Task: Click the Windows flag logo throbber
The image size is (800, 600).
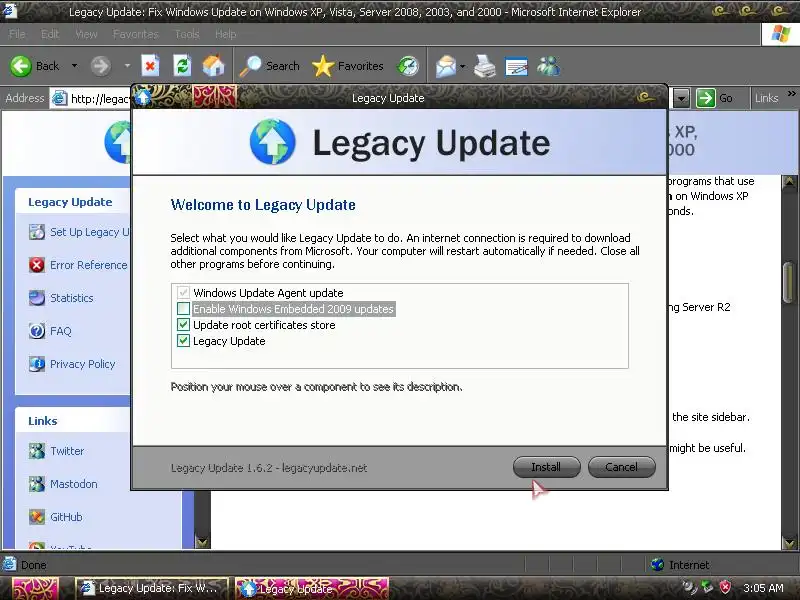Action: [780, 34]
